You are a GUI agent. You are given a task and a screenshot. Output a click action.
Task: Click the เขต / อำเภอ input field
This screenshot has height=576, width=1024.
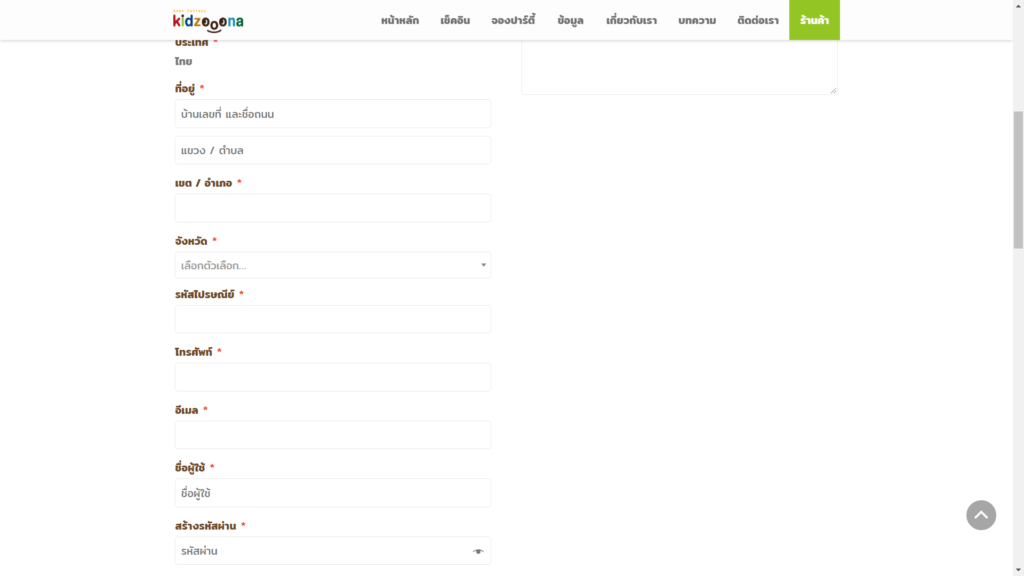point(332,208)
